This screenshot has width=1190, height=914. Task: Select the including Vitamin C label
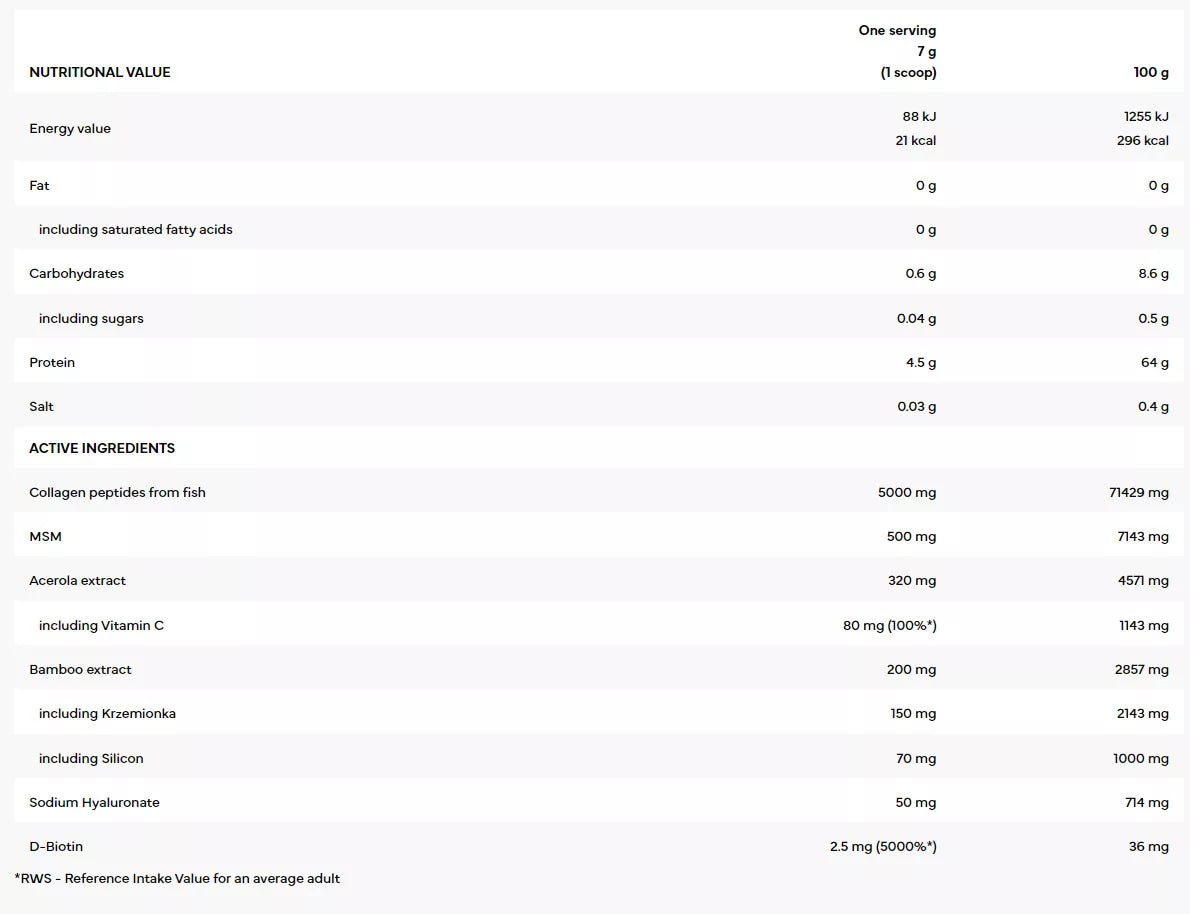(x=101, y=625)
